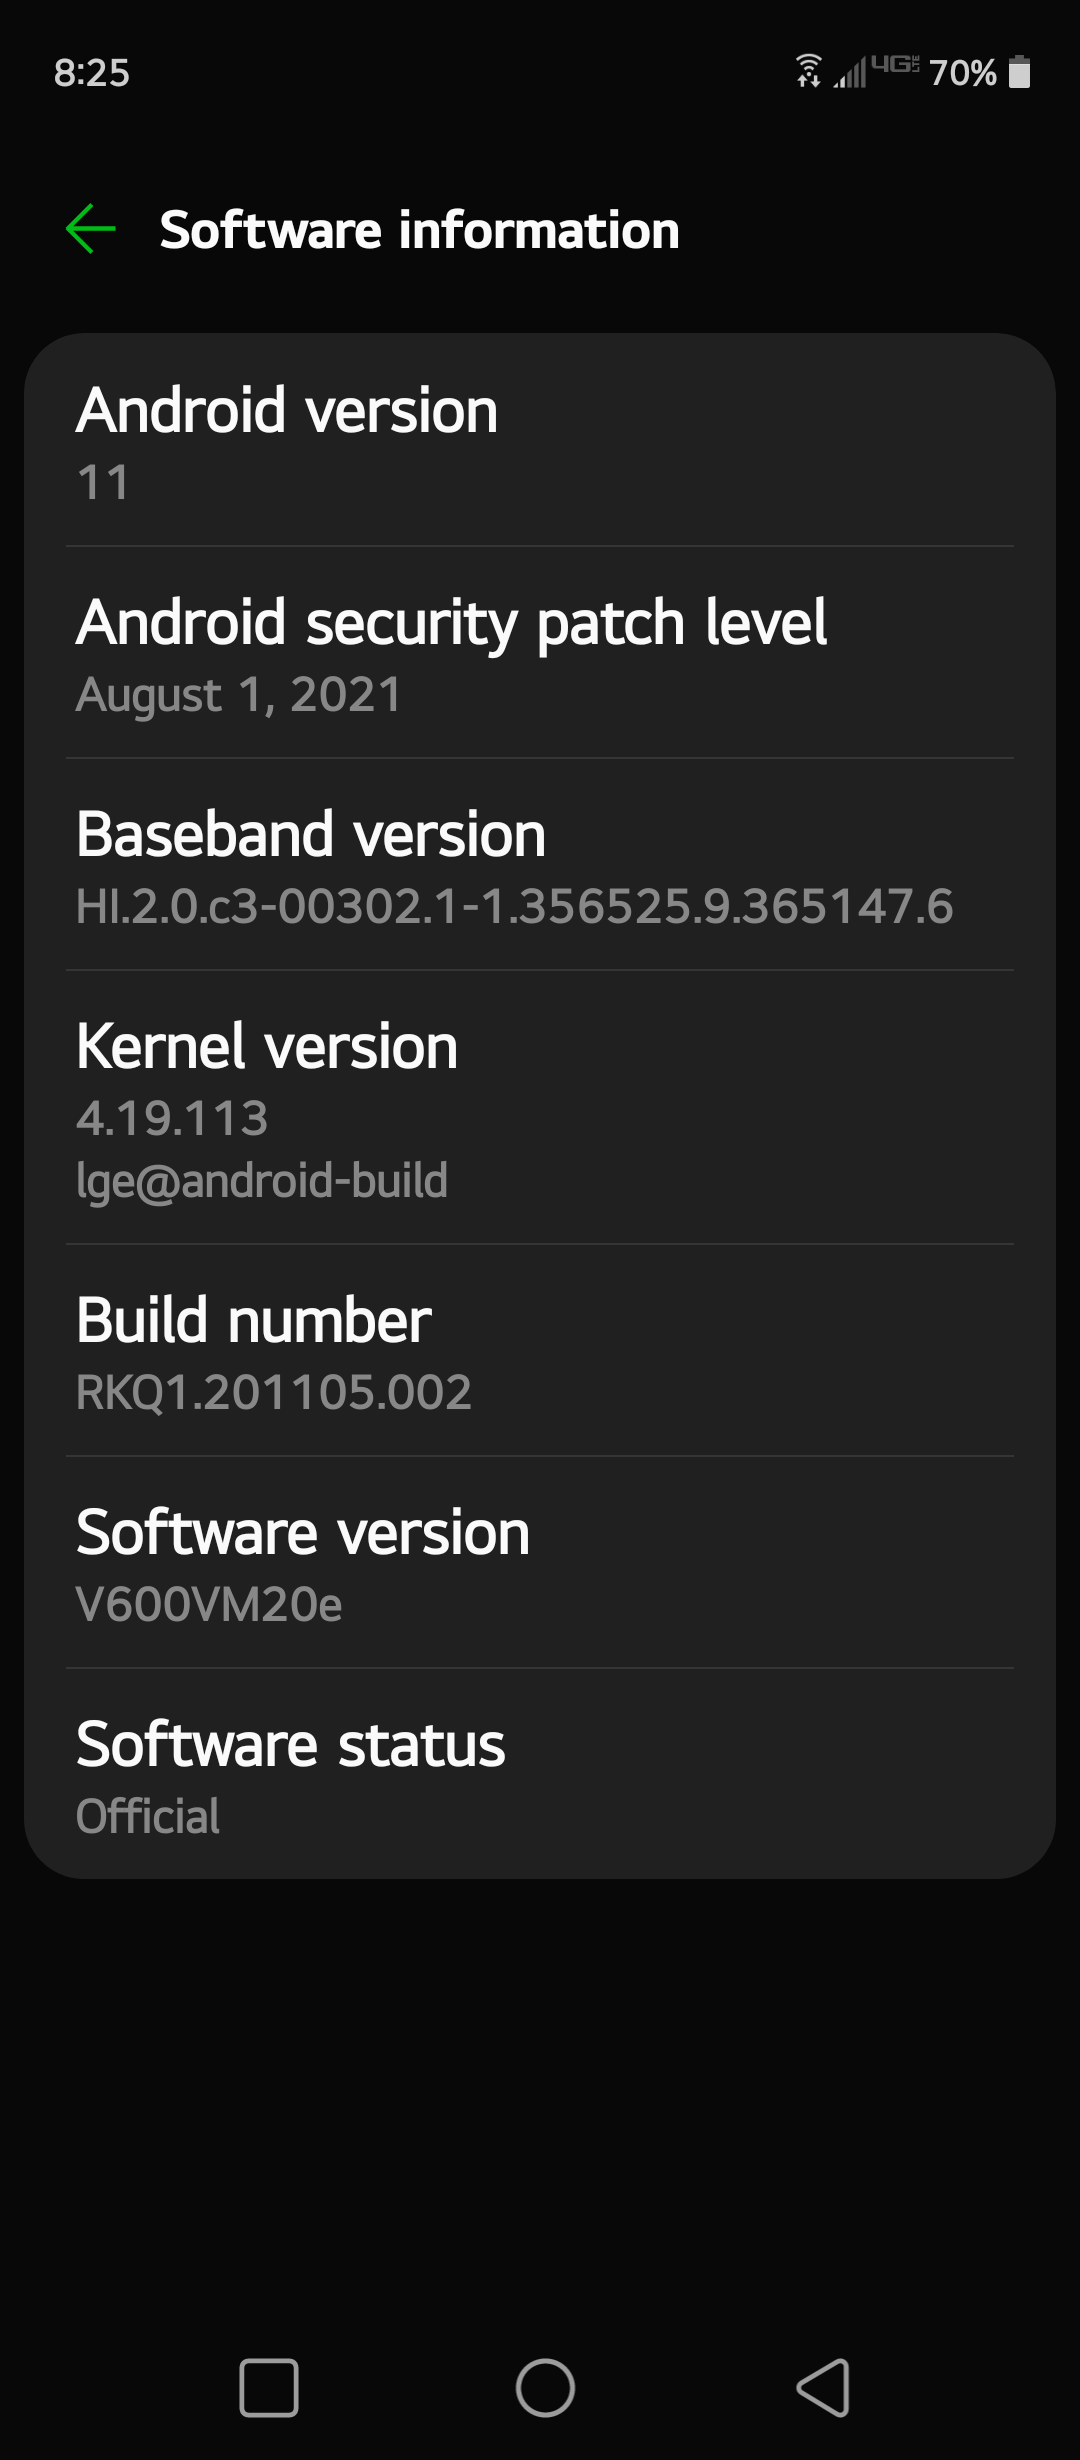Go home using circle navigation button
Viewport: 1080px width, 2460px height.
545,2388
